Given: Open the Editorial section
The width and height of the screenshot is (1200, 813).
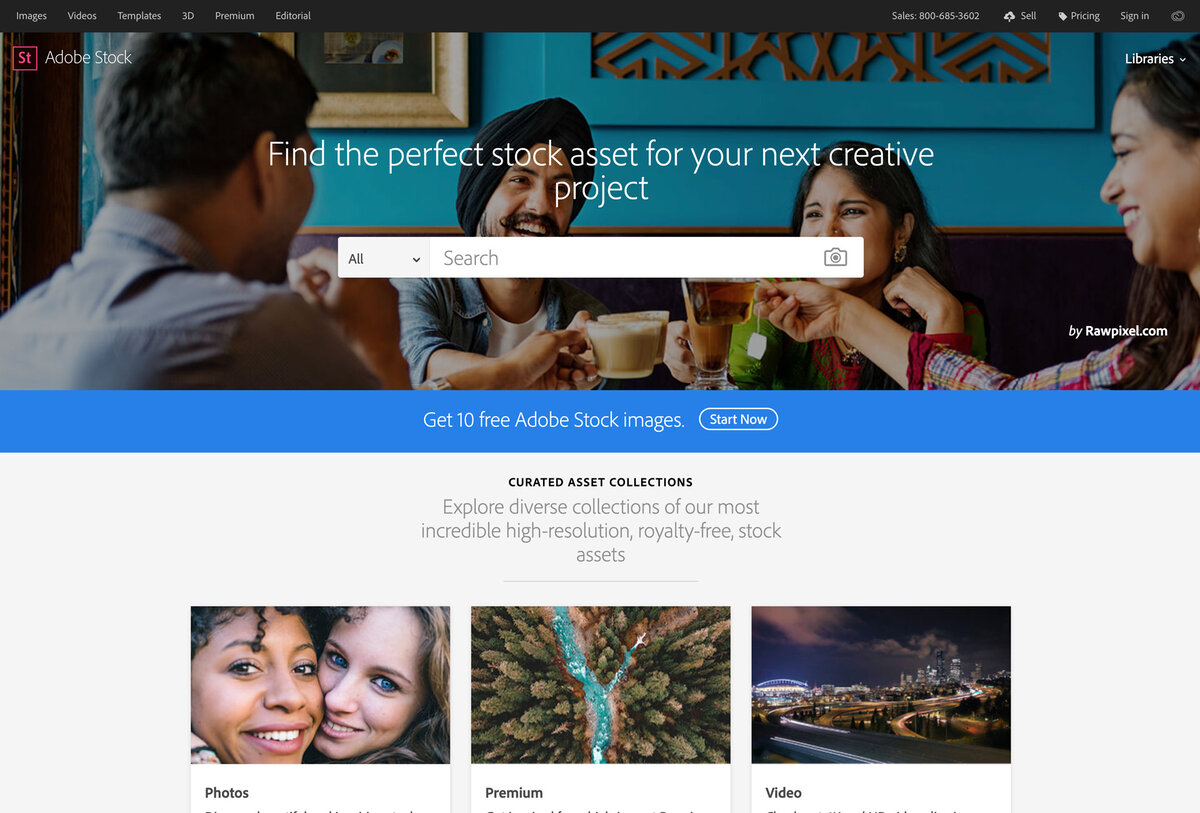Looking at the screenshot, I should 293,16.
